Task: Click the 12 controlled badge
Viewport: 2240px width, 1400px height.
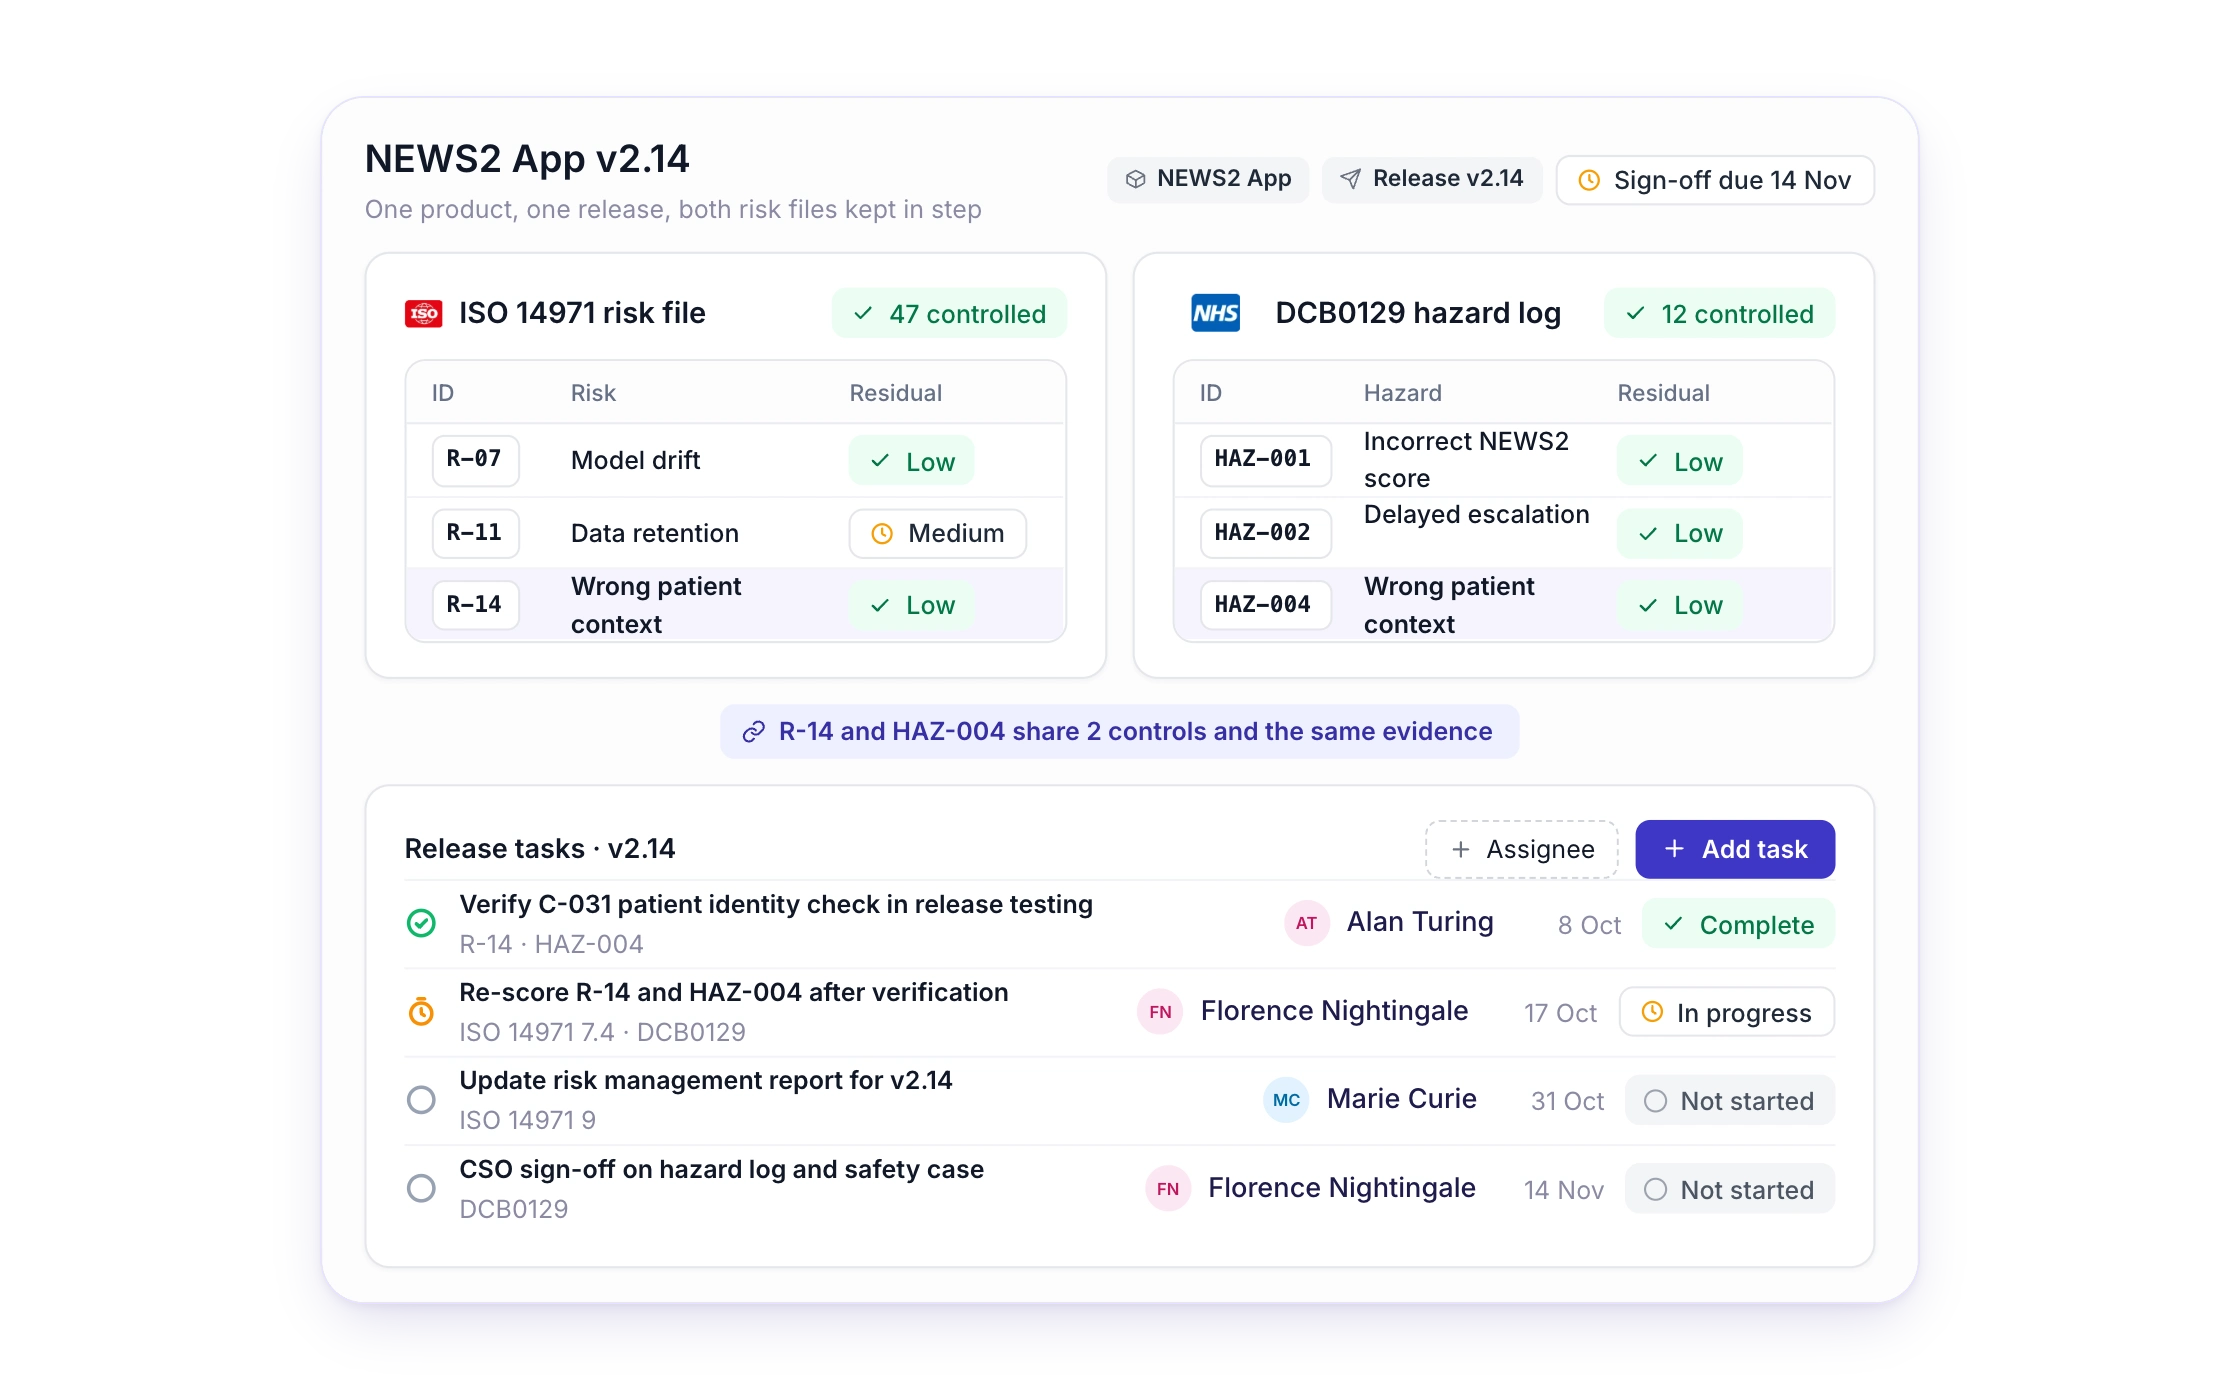Action: 1719,314
